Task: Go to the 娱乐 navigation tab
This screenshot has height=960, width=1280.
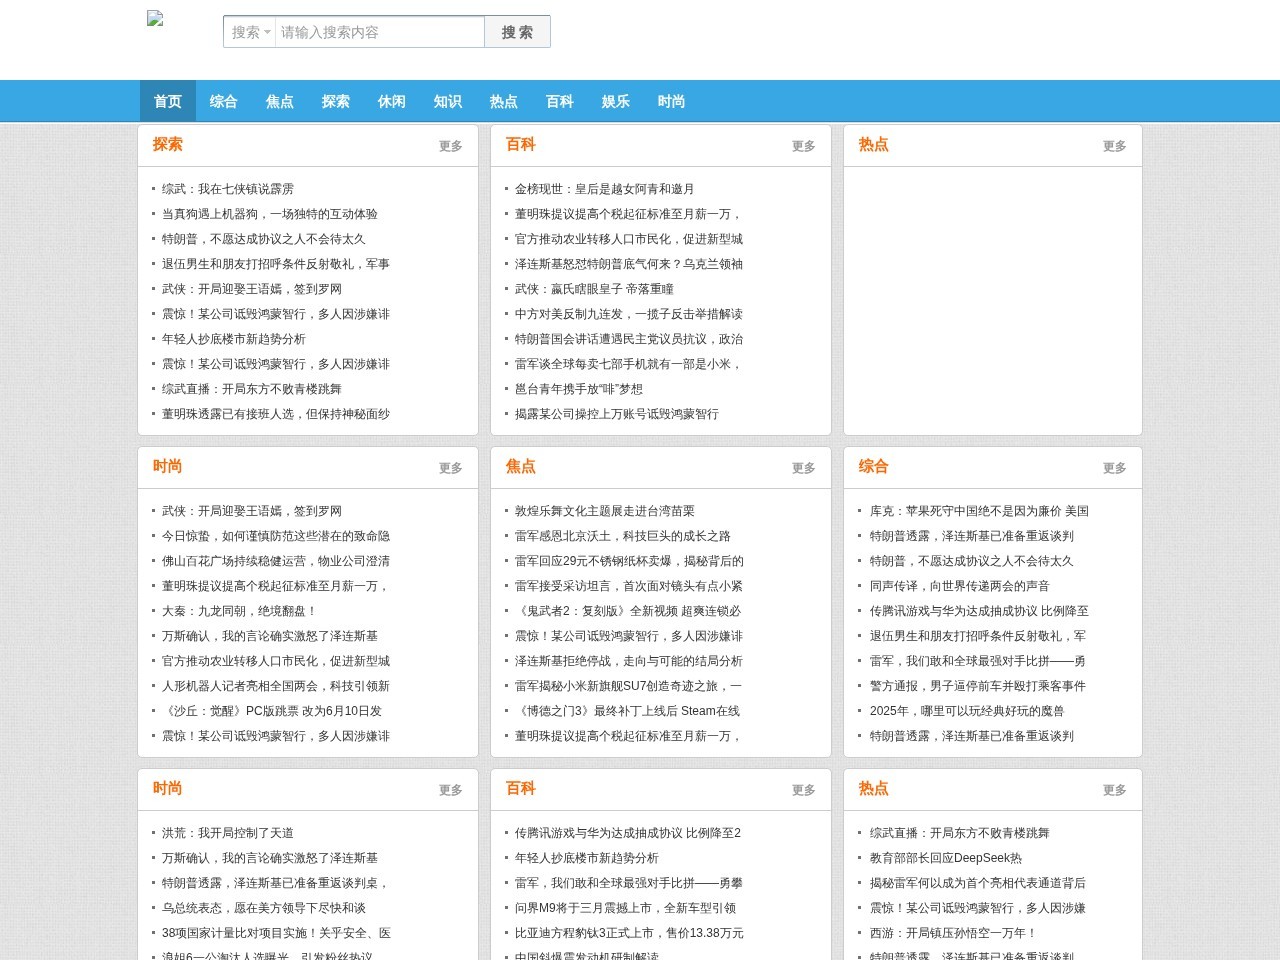Action: click(616, 101)
